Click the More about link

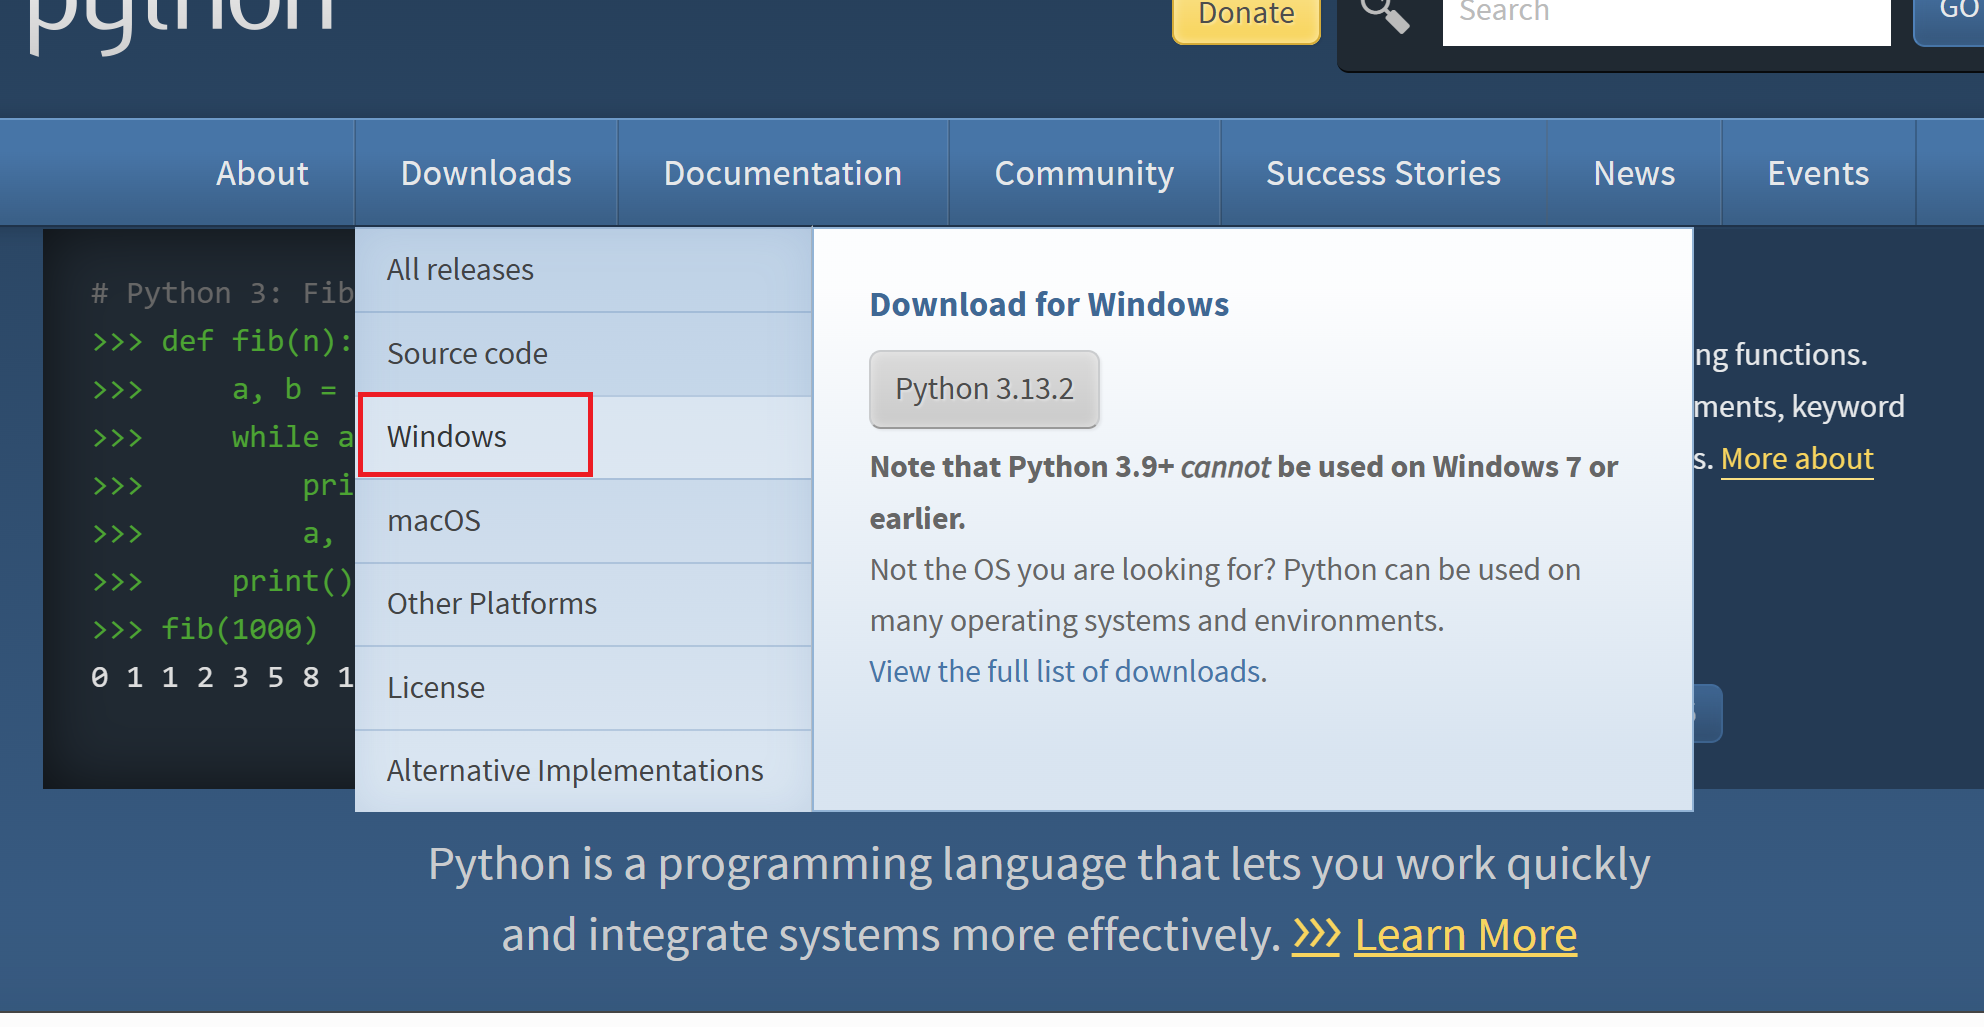pyautogui.click(x=1797, y=459)
